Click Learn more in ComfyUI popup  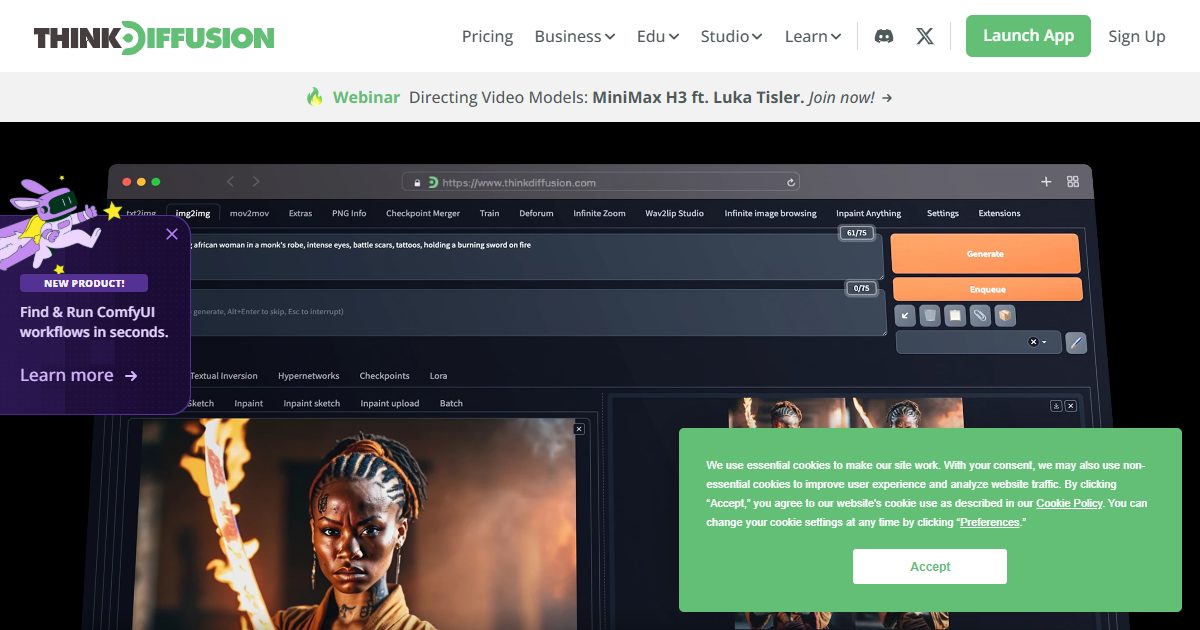[x=79, y=375]
